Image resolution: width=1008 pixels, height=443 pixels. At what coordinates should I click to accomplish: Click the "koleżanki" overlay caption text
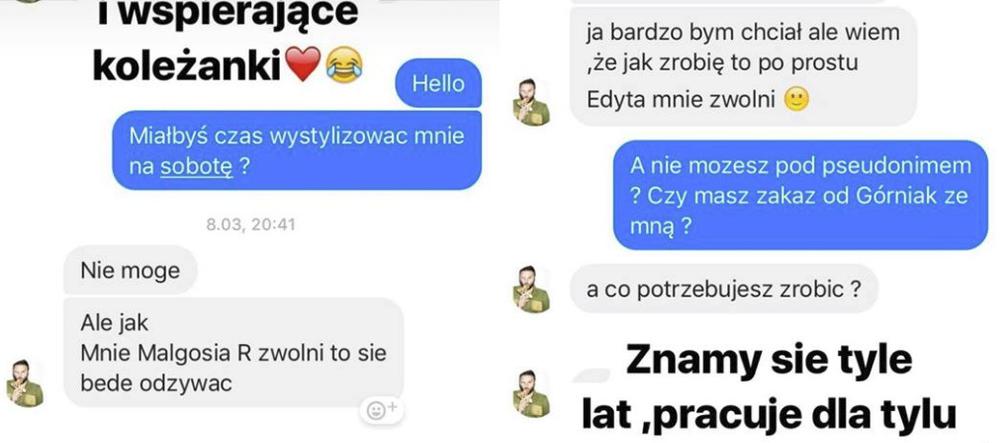pos(187,65)
